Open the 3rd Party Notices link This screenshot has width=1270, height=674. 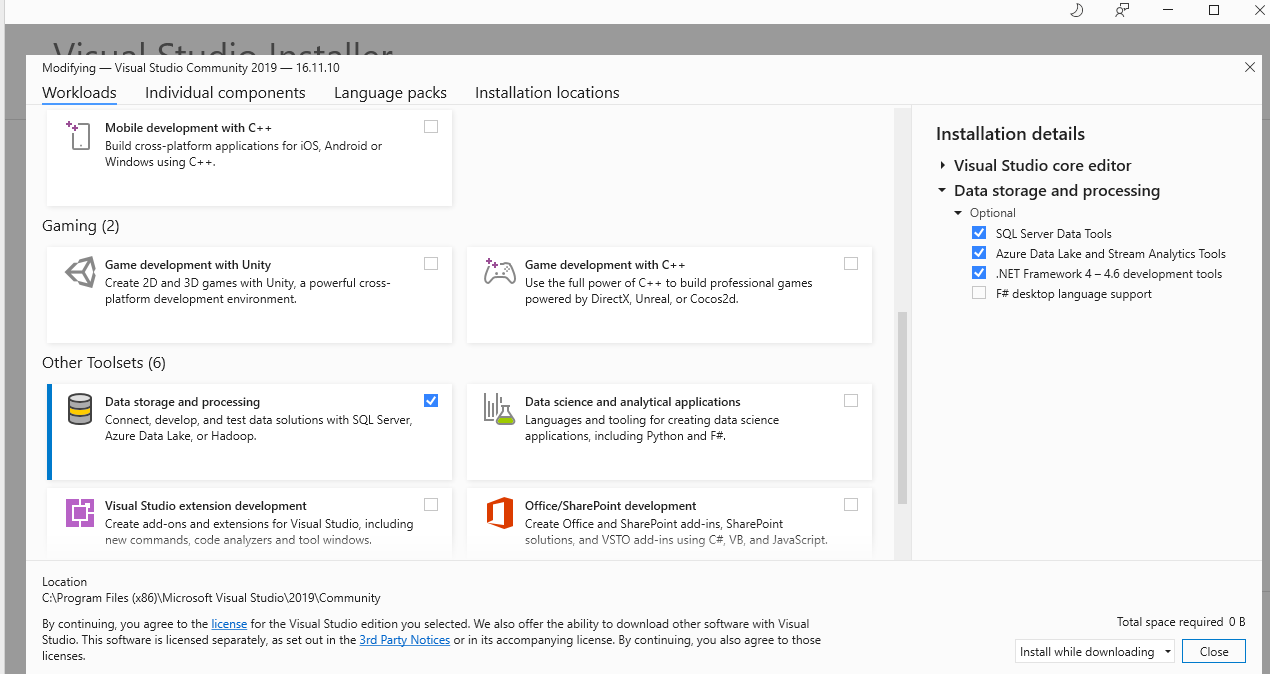404,640
